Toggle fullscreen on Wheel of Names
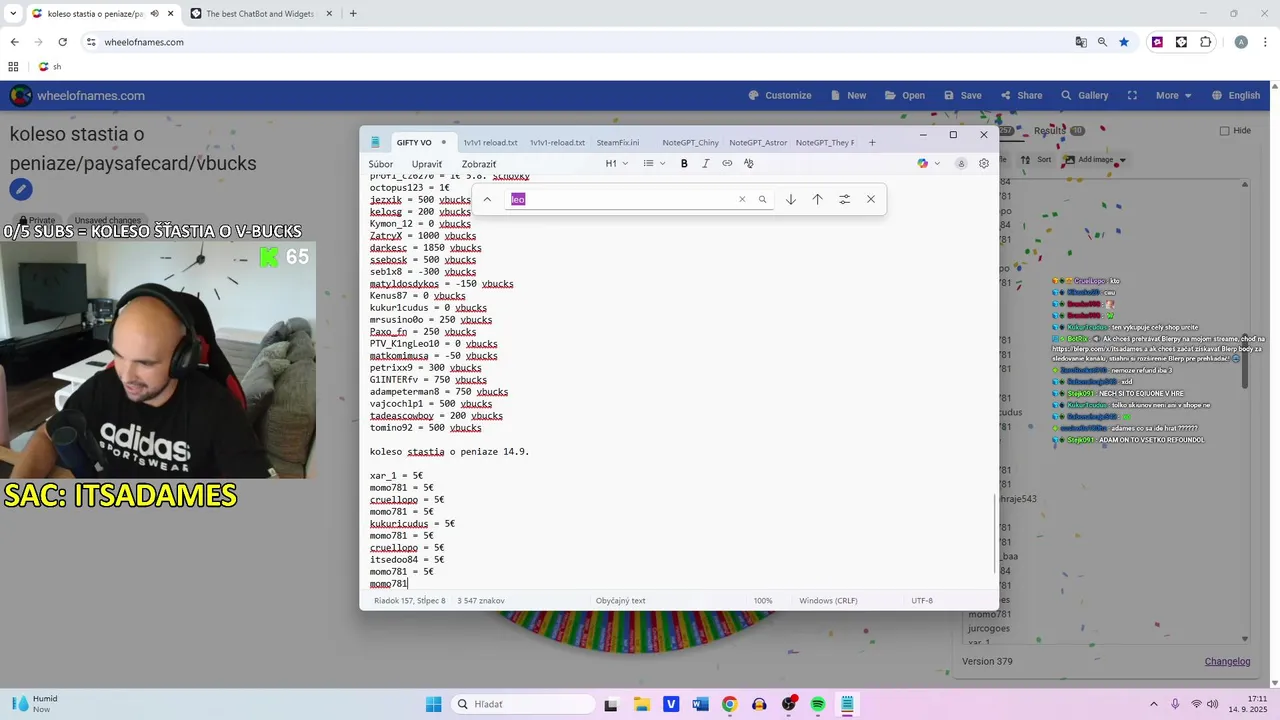1280x720 pixels. [1132, 95]
